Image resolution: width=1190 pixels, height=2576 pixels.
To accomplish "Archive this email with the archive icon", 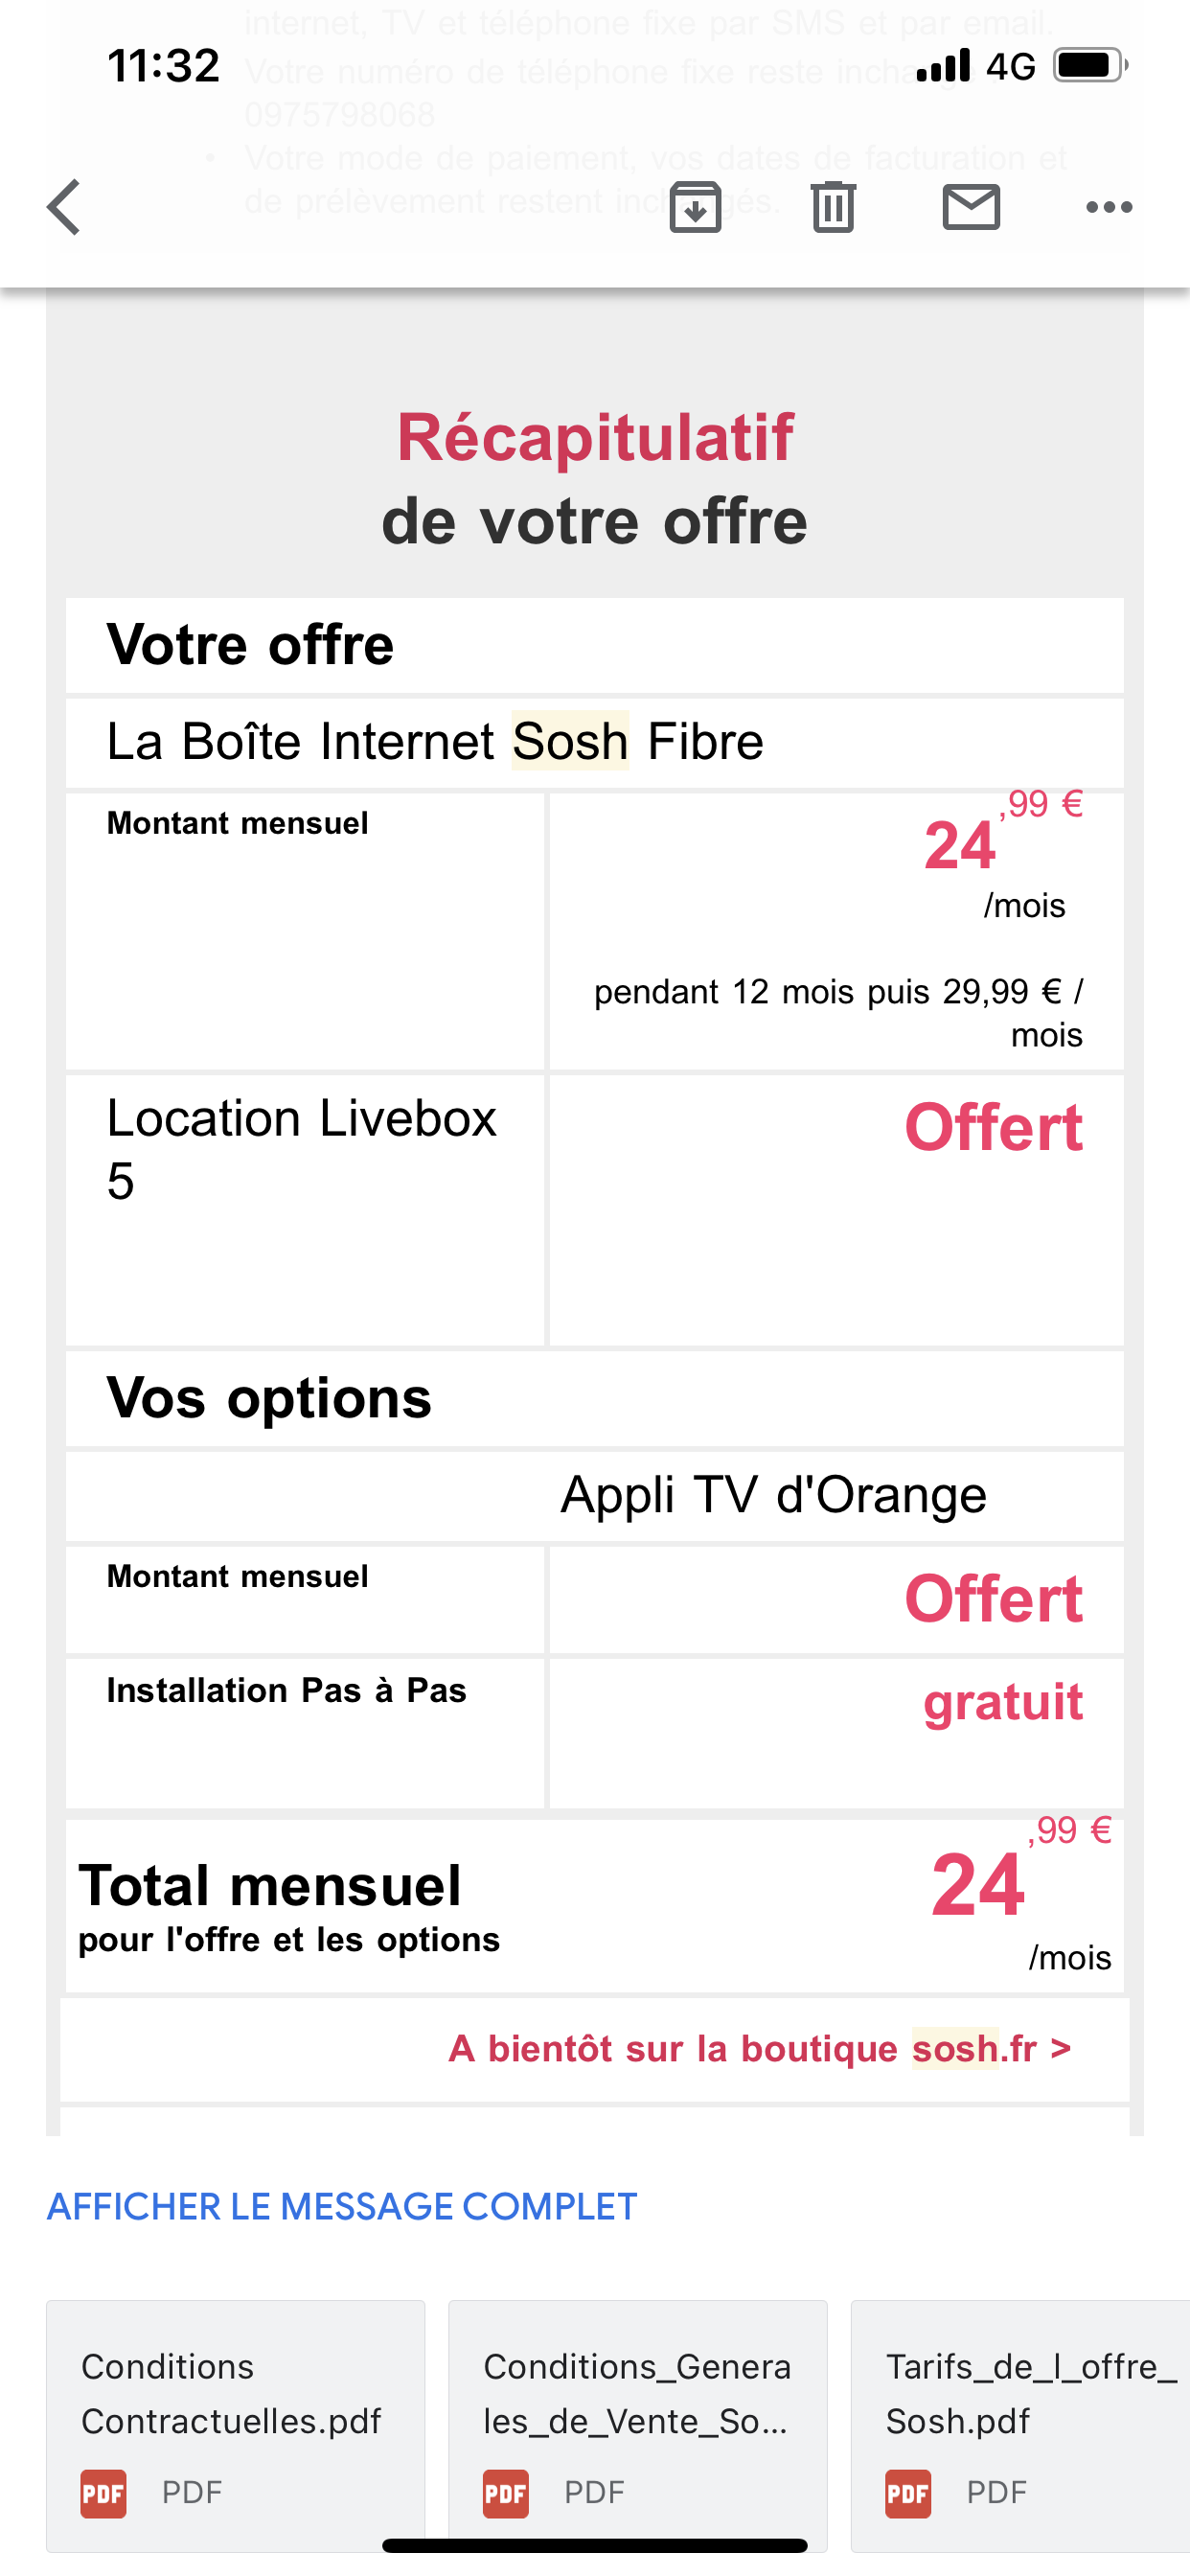I will (695, 207).
